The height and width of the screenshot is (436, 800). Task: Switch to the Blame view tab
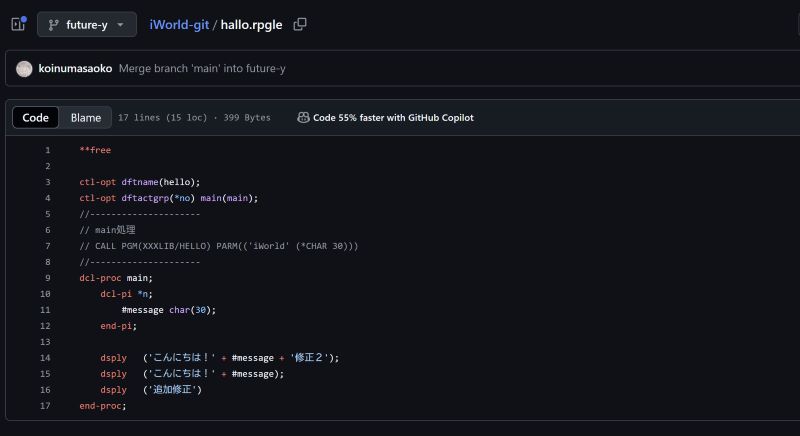[86, 117]
